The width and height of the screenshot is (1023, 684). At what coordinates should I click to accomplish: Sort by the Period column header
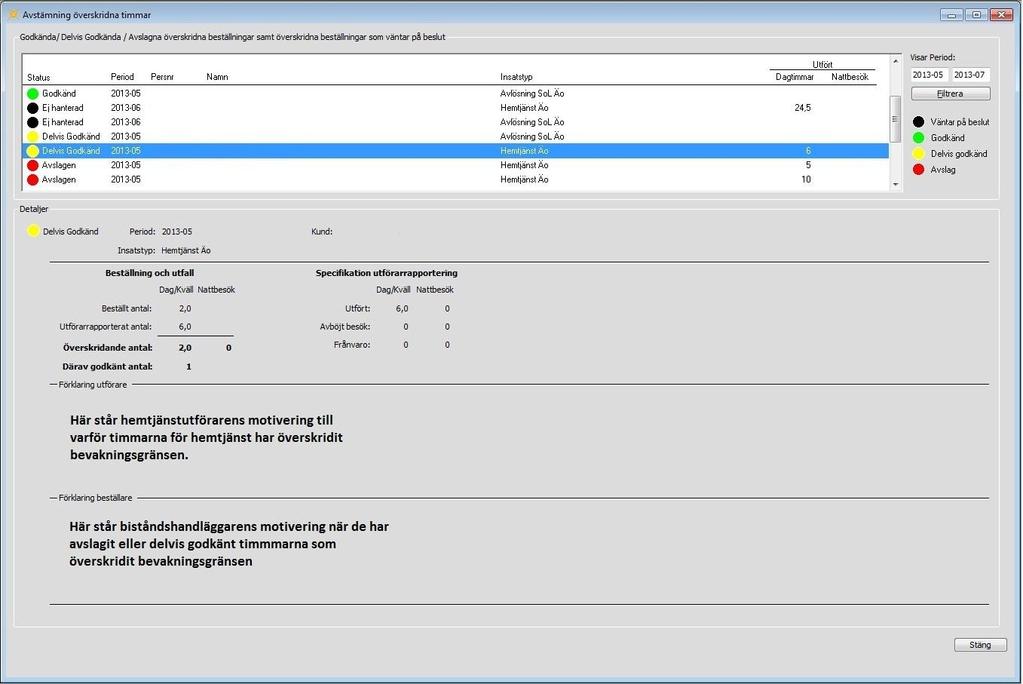coord(122,77)
